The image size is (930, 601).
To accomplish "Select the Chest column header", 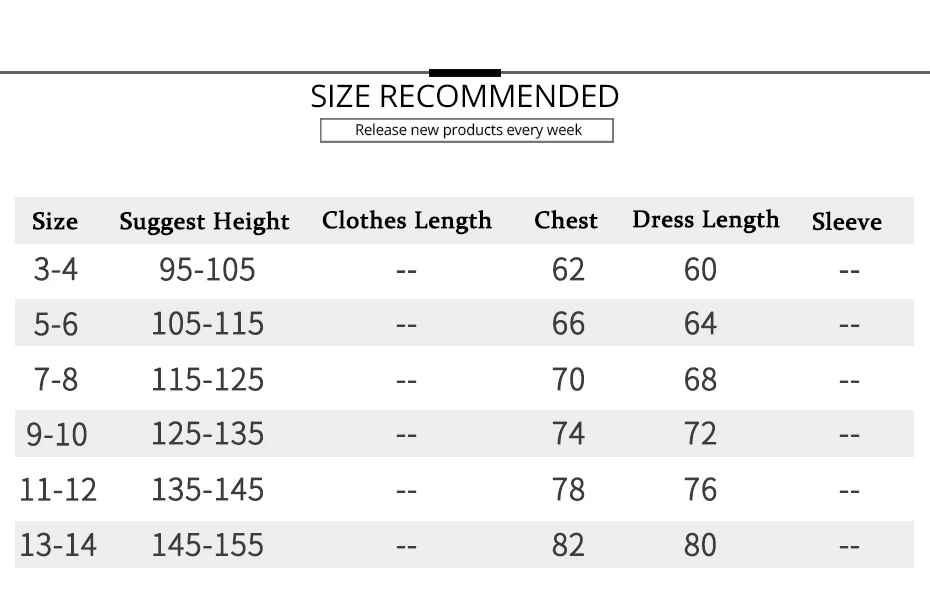I will tap(566, 220).
